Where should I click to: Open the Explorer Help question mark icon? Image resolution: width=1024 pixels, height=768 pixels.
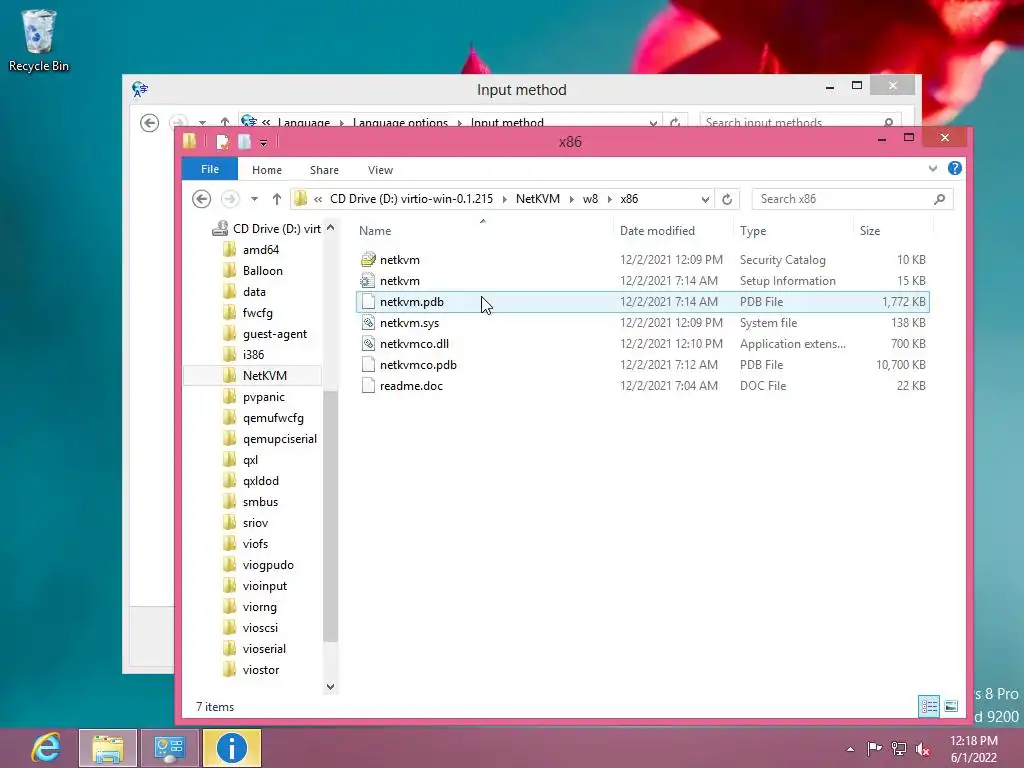[955, 168]
